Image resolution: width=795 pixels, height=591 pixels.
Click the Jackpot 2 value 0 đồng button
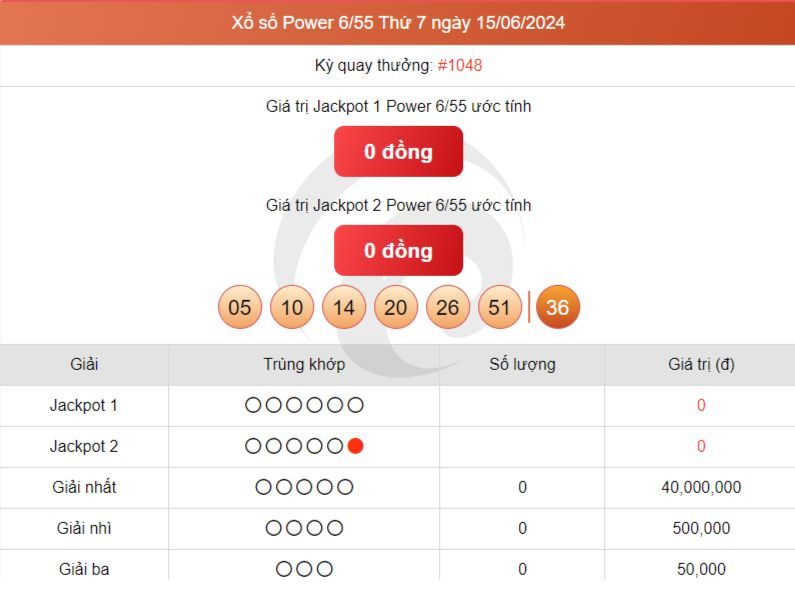(398, 250)
